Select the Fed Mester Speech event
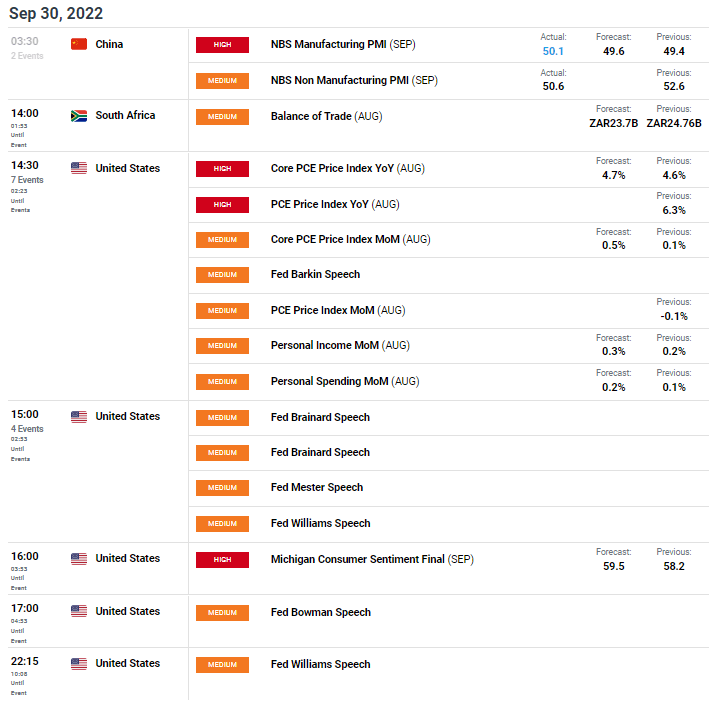 (316, 488)
